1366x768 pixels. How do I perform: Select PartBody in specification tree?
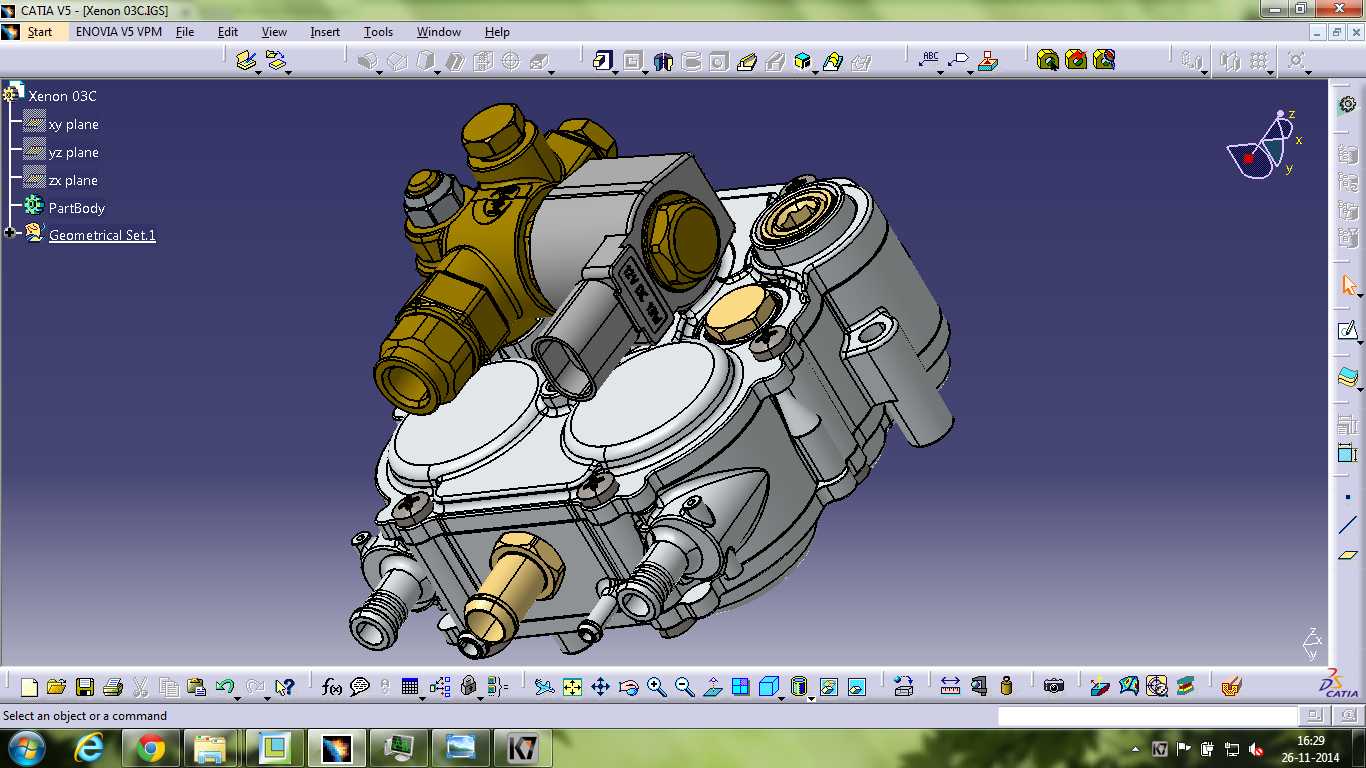point(76,208)
